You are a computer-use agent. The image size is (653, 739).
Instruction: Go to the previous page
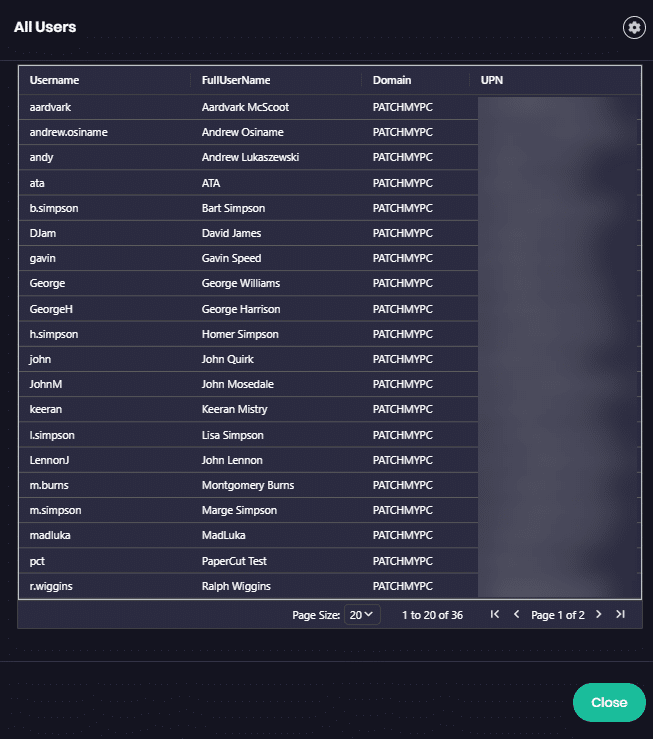pos(516,615)
